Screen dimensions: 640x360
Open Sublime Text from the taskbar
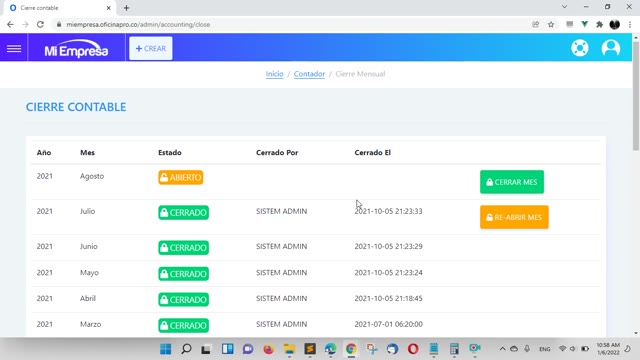click(x=310, y=349)
